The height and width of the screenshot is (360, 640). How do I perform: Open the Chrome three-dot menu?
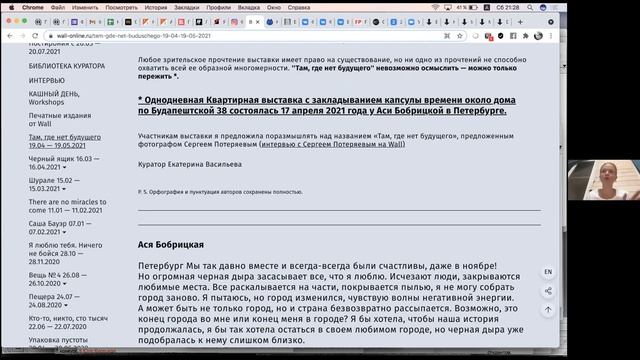[x=551, y=36]
